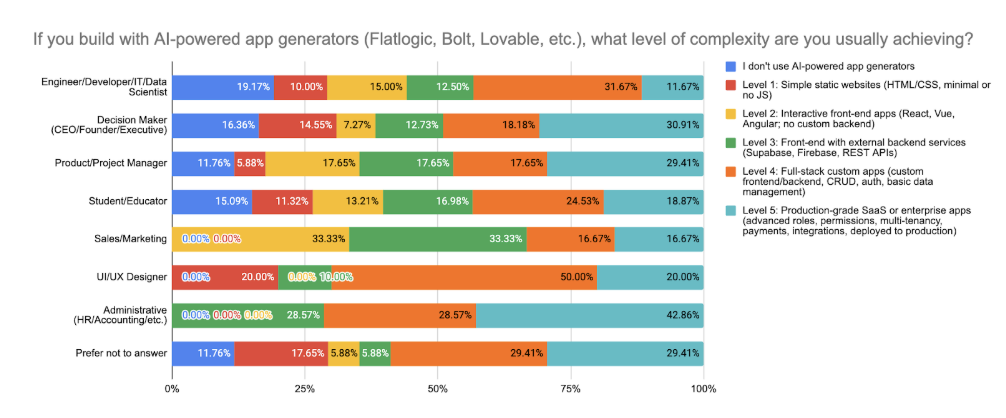Select the Sales/Marketing 33.33% green segment
The image size is (1006, 418).
pos(438,239)
